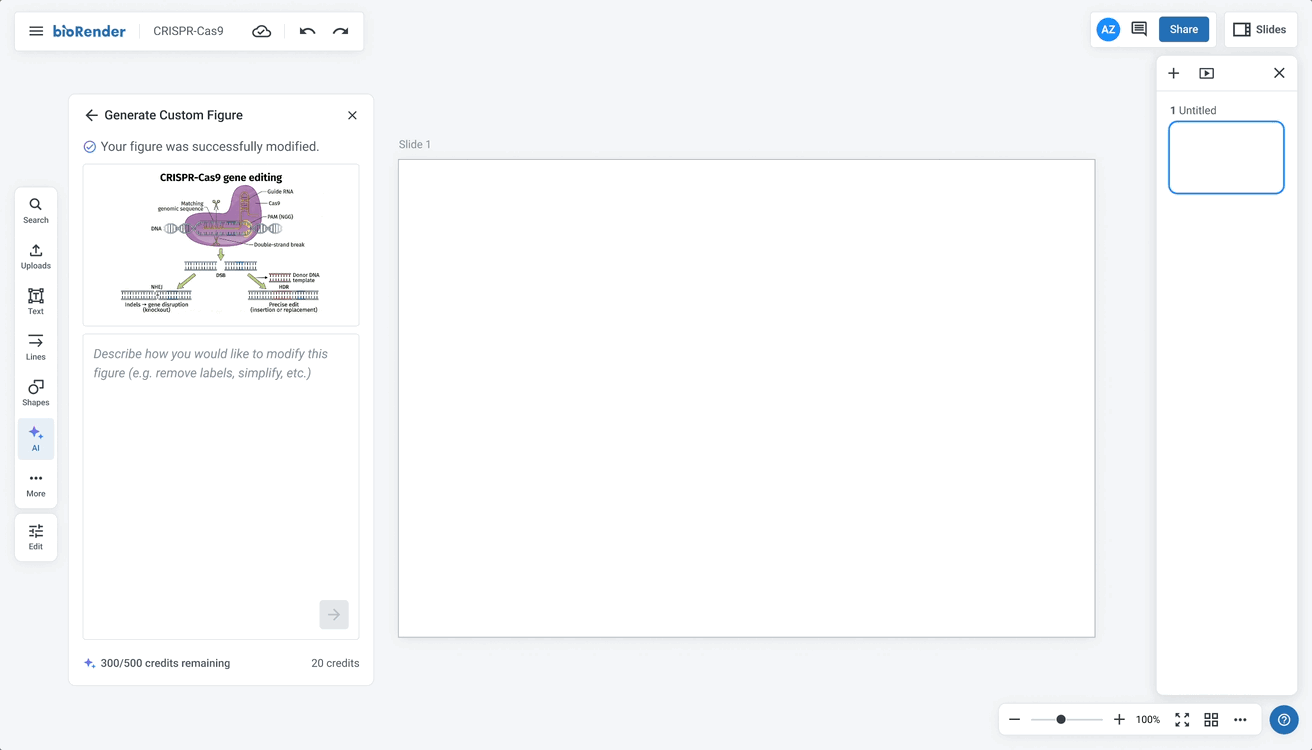Open the Shapes panel
1312x750 pixels.
click(x=35, y=392)
